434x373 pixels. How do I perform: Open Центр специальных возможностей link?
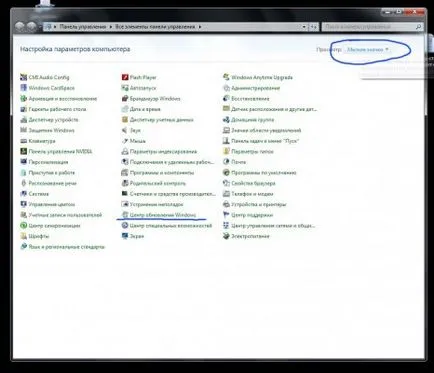(x=171, y=226)
